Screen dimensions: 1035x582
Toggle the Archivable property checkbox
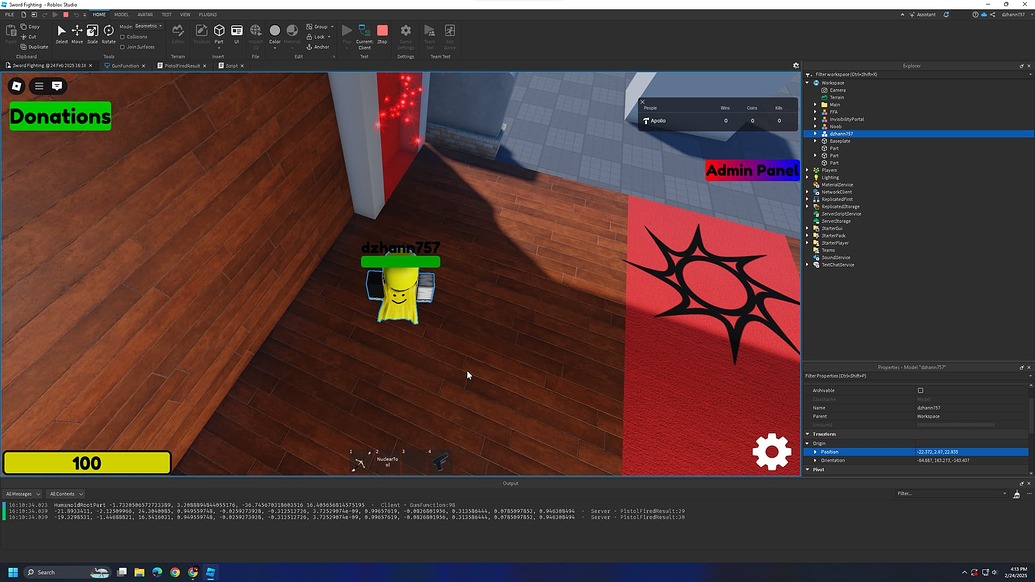(x=920, y=390)
